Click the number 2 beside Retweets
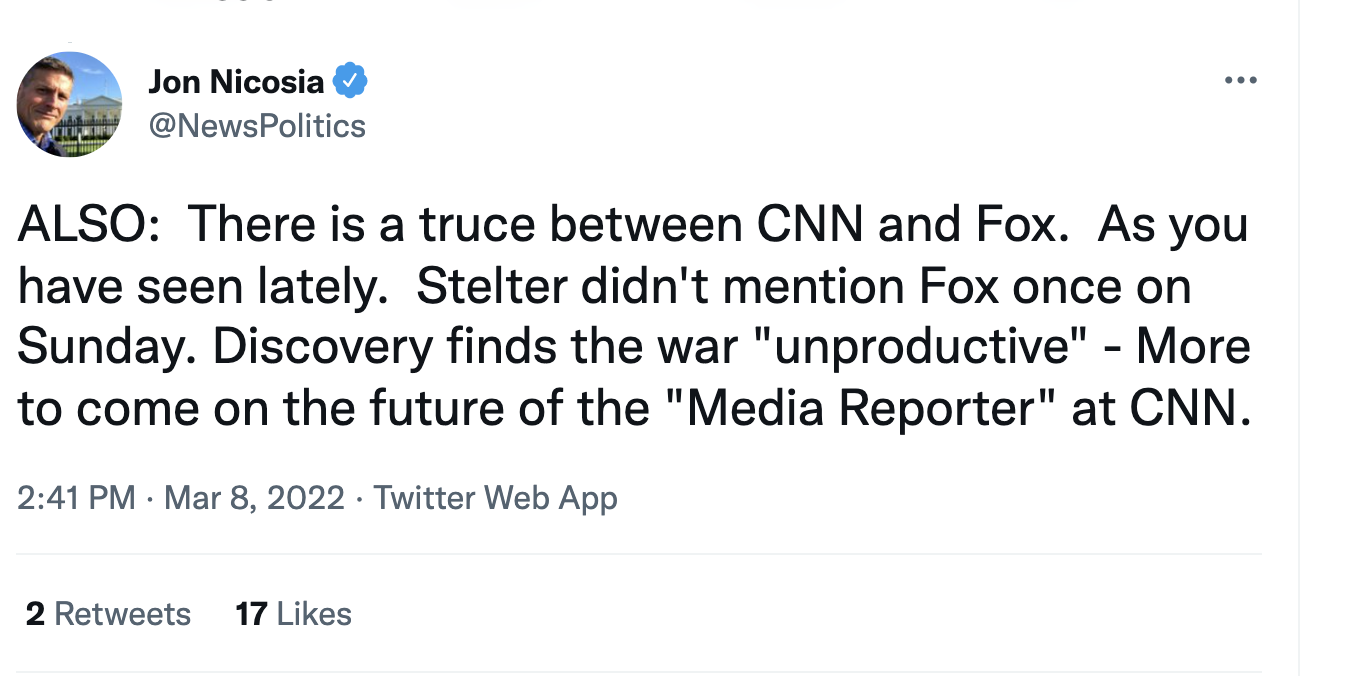Viewport: 1346px width, 676px height. tap(36, 614)
